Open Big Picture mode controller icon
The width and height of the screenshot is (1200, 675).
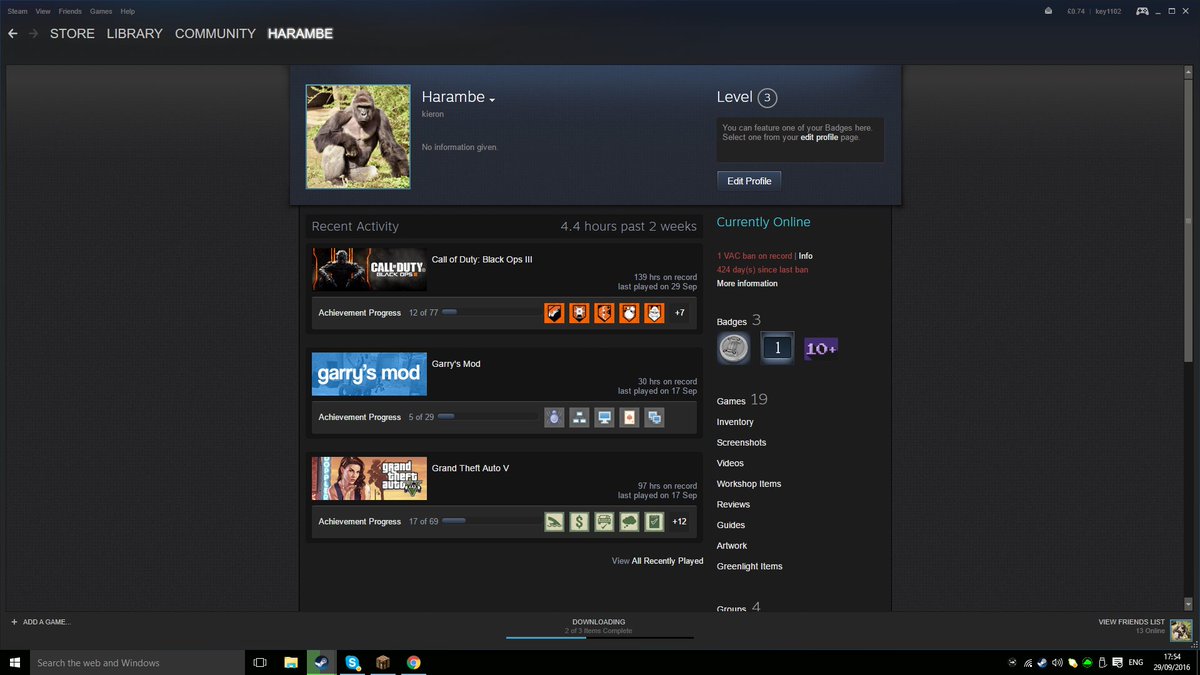coord(1142,11)
